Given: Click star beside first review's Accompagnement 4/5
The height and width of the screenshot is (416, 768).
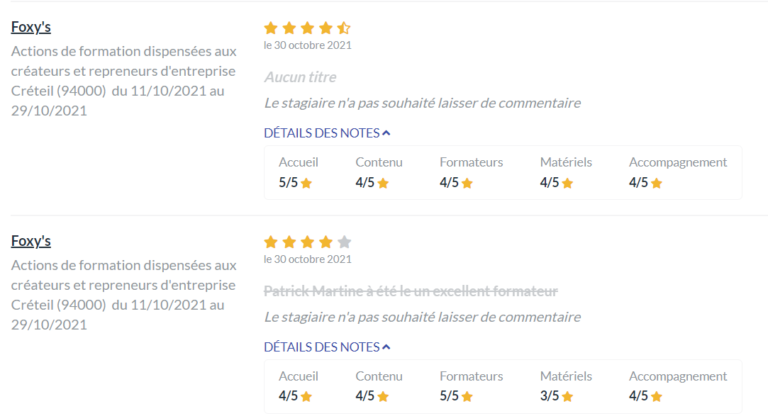Looking at the screenshot, I should [x=656, y=183].
